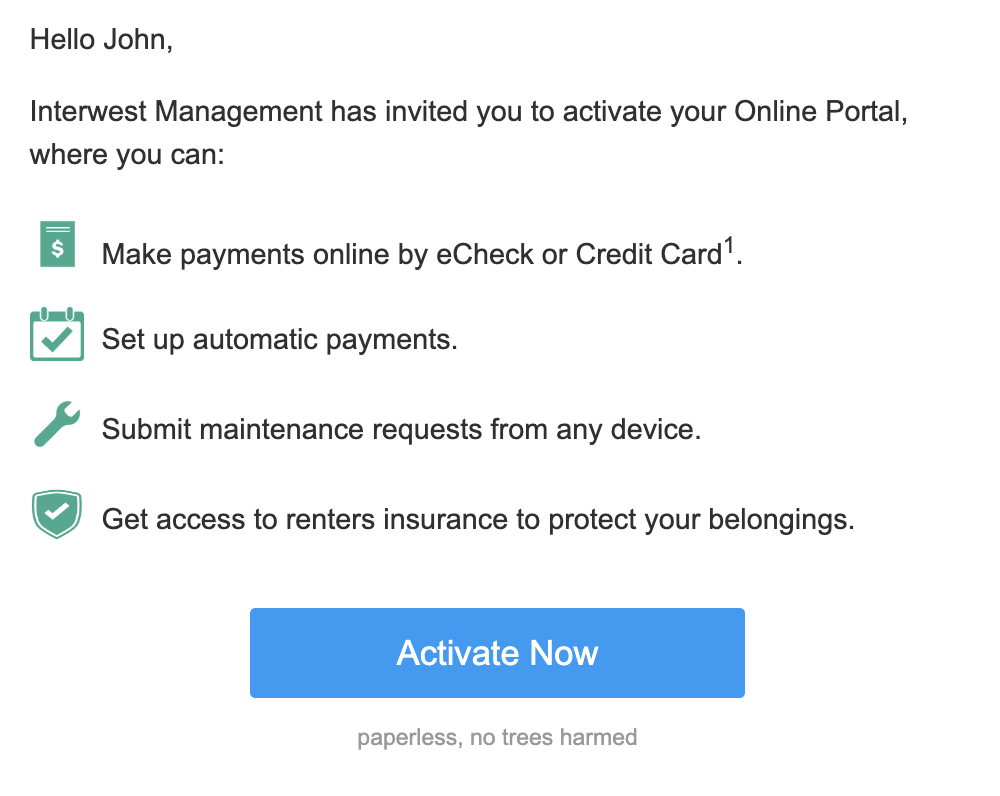Click the words "Credit Card" in payments line

(x=648, y=254)
